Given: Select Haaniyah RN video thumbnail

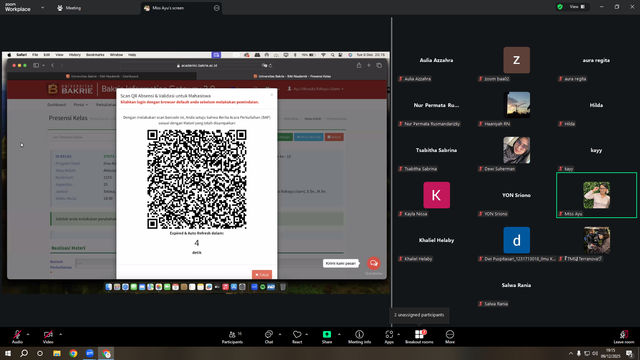Looking at the screenshot, I should pos(516,105).
